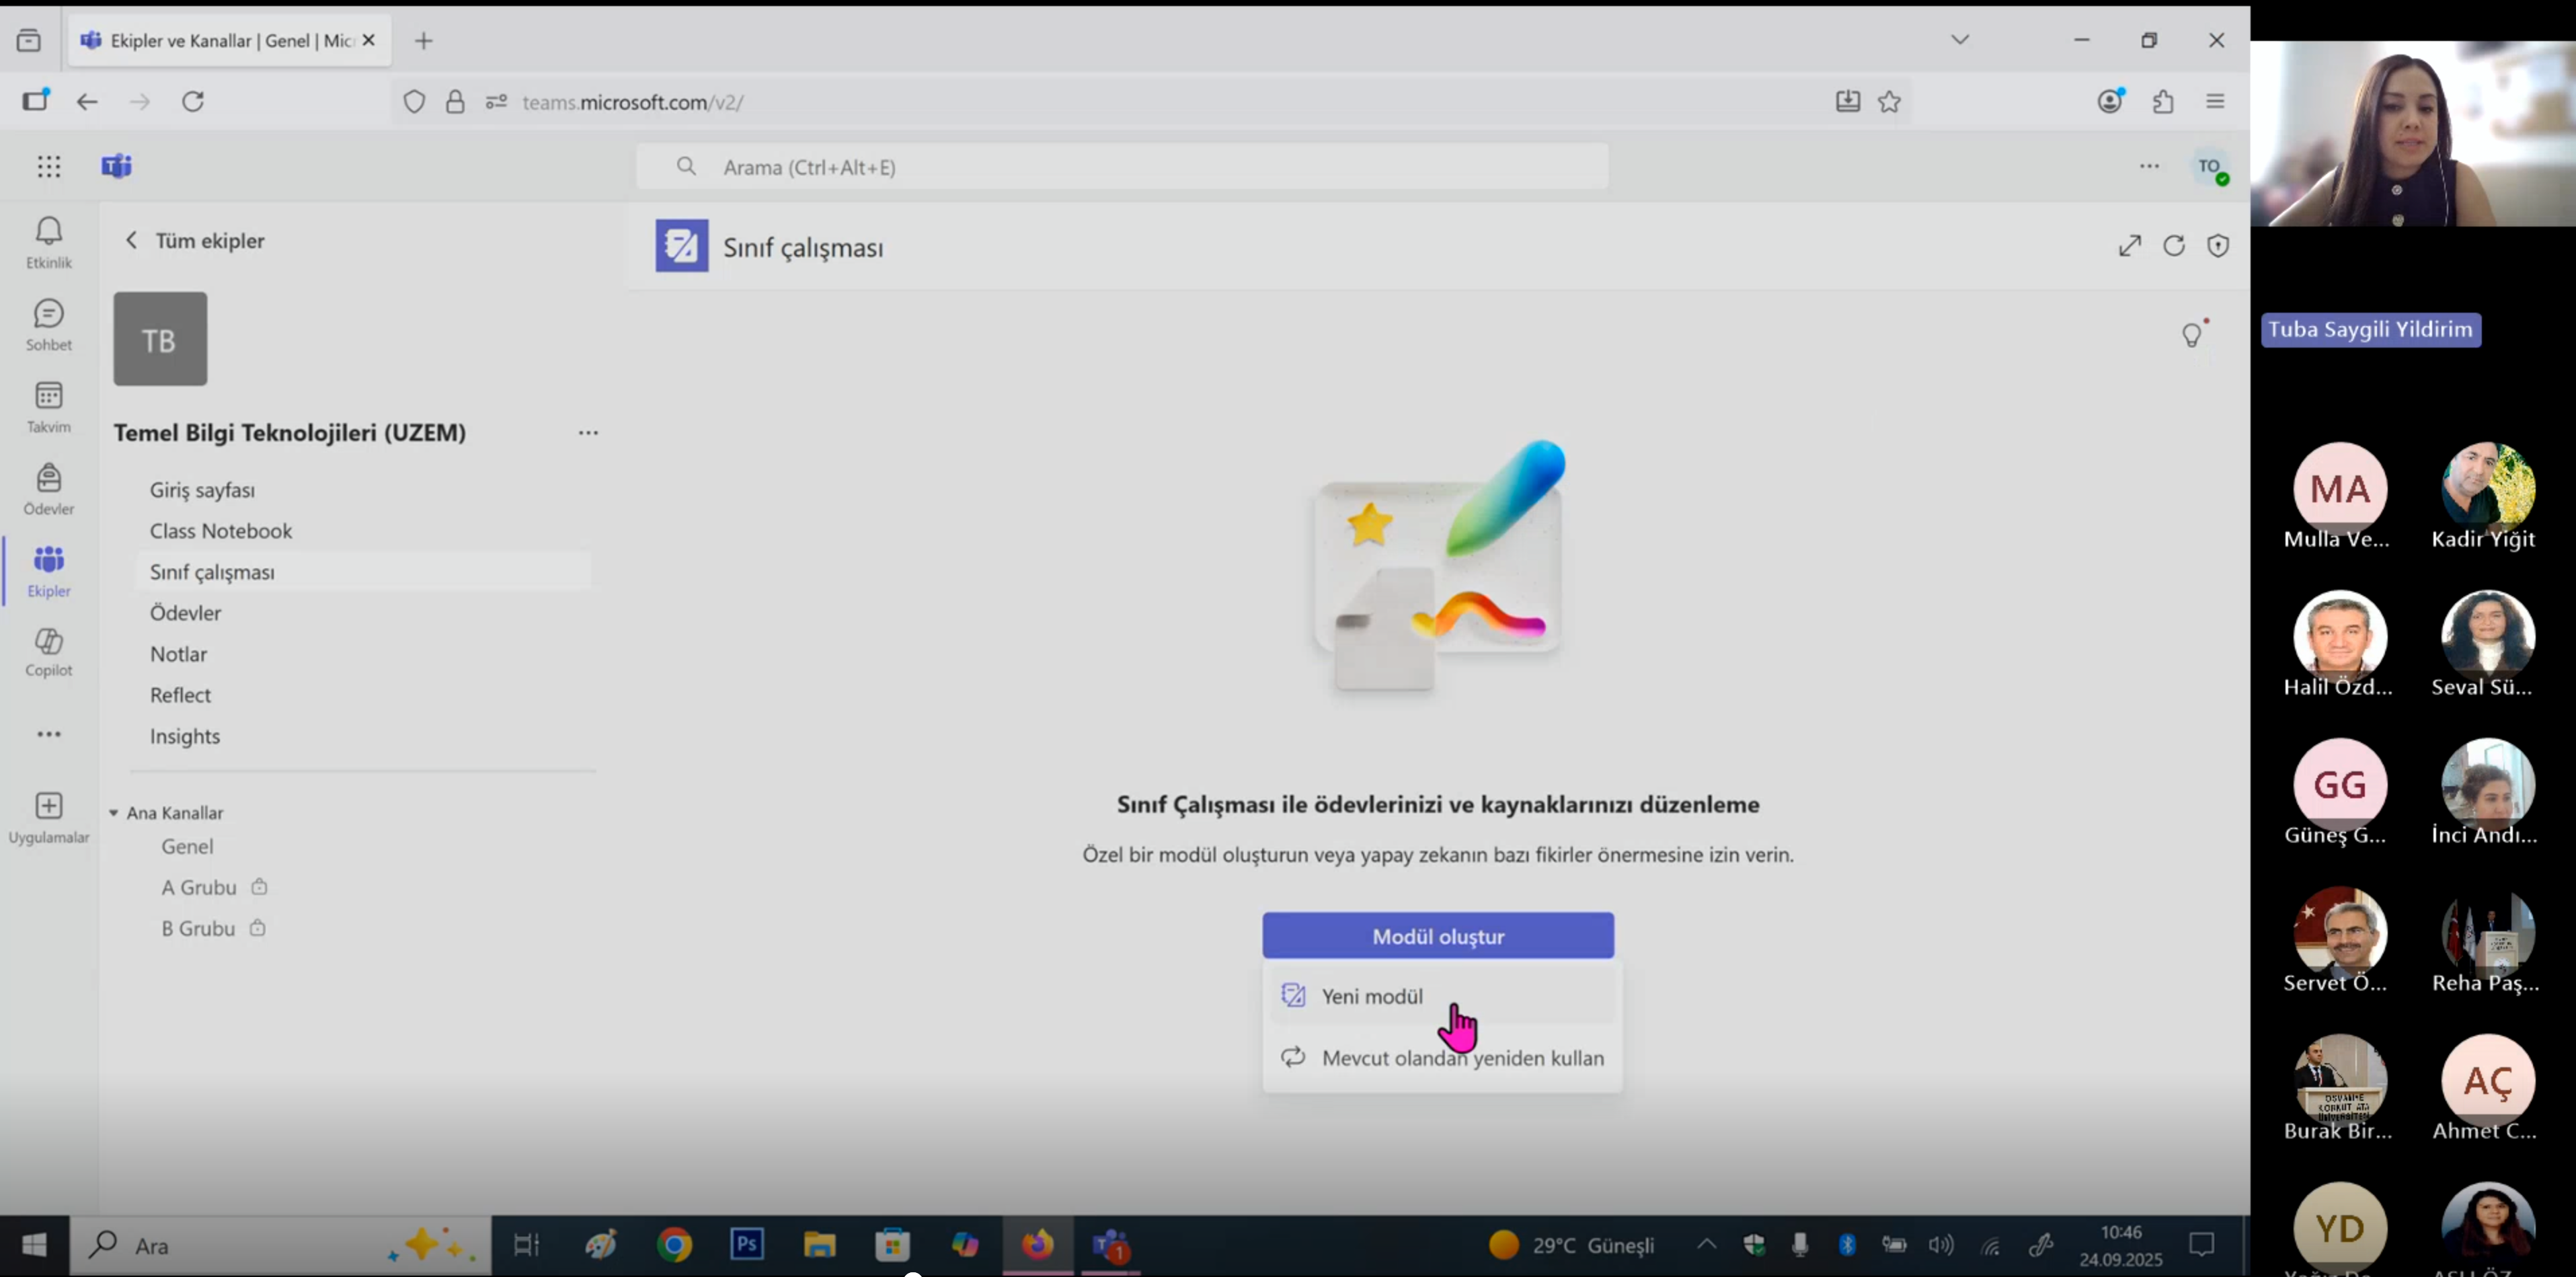This screenshot has height=1277, width=2576.
Task: Expand the tab with the pop-out arrow icon
Action: click(x=2130, y=246)
